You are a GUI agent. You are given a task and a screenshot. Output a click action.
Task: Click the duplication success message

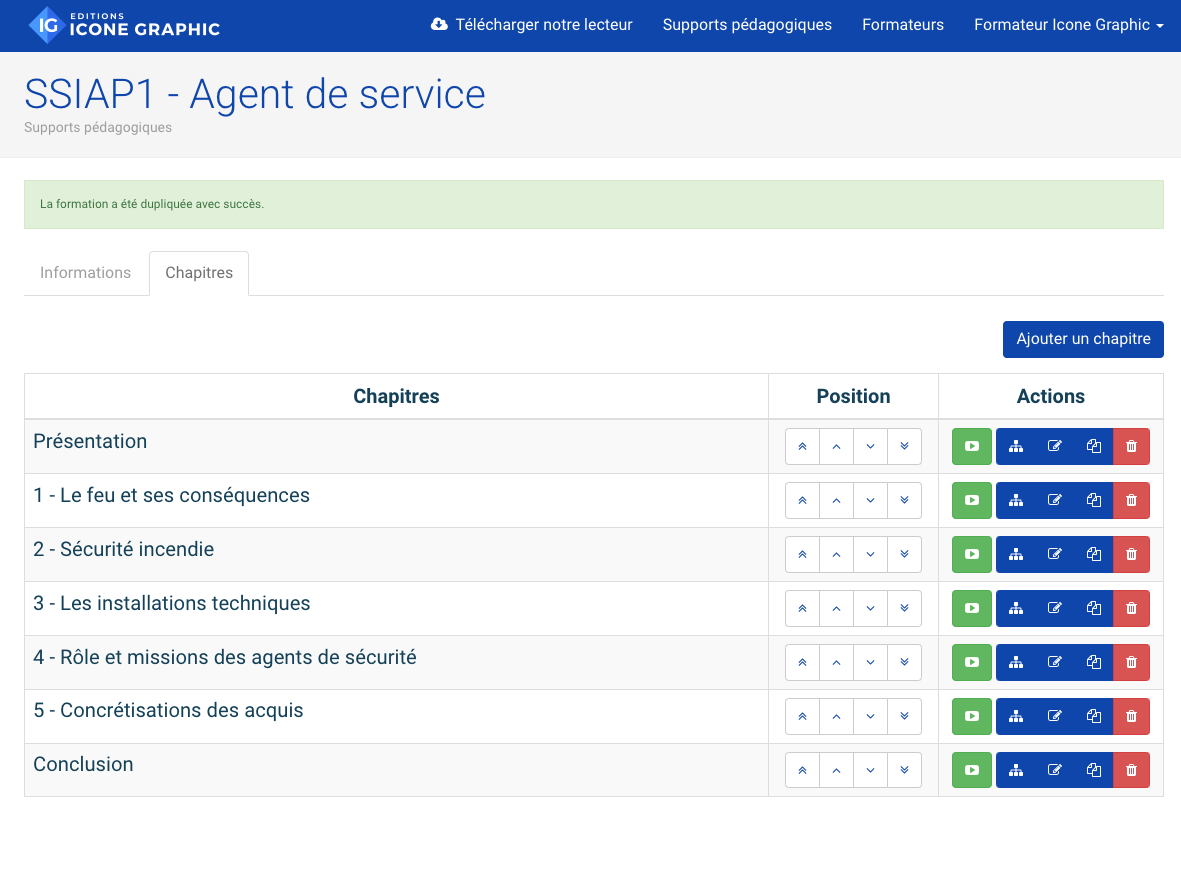tap(152, 204)
